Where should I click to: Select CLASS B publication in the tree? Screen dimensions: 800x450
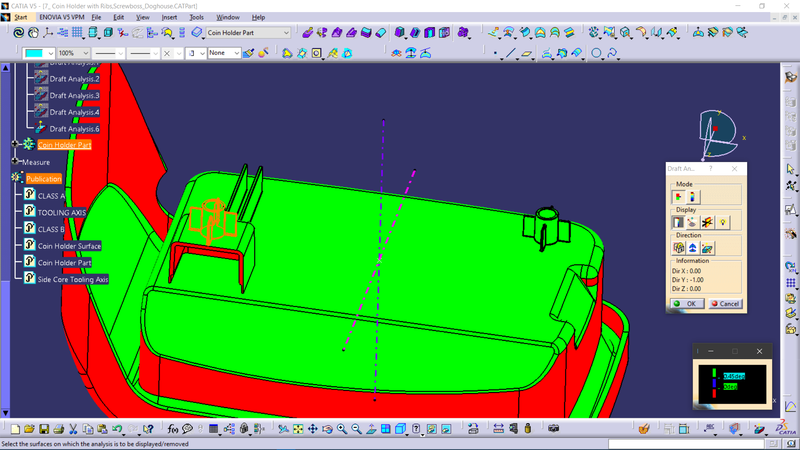click(51, 229)
